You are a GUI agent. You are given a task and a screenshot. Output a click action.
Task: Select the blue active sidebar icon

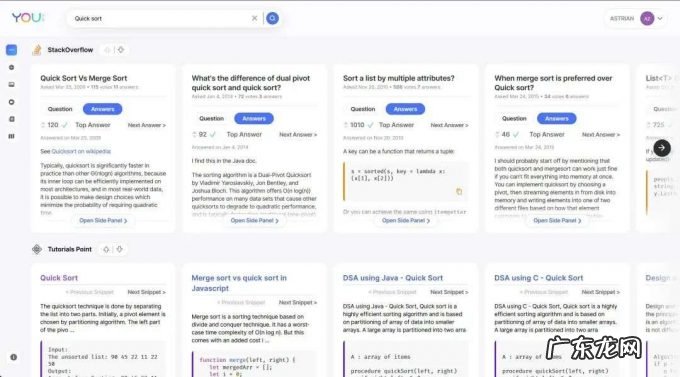click(x=12, y=50)
